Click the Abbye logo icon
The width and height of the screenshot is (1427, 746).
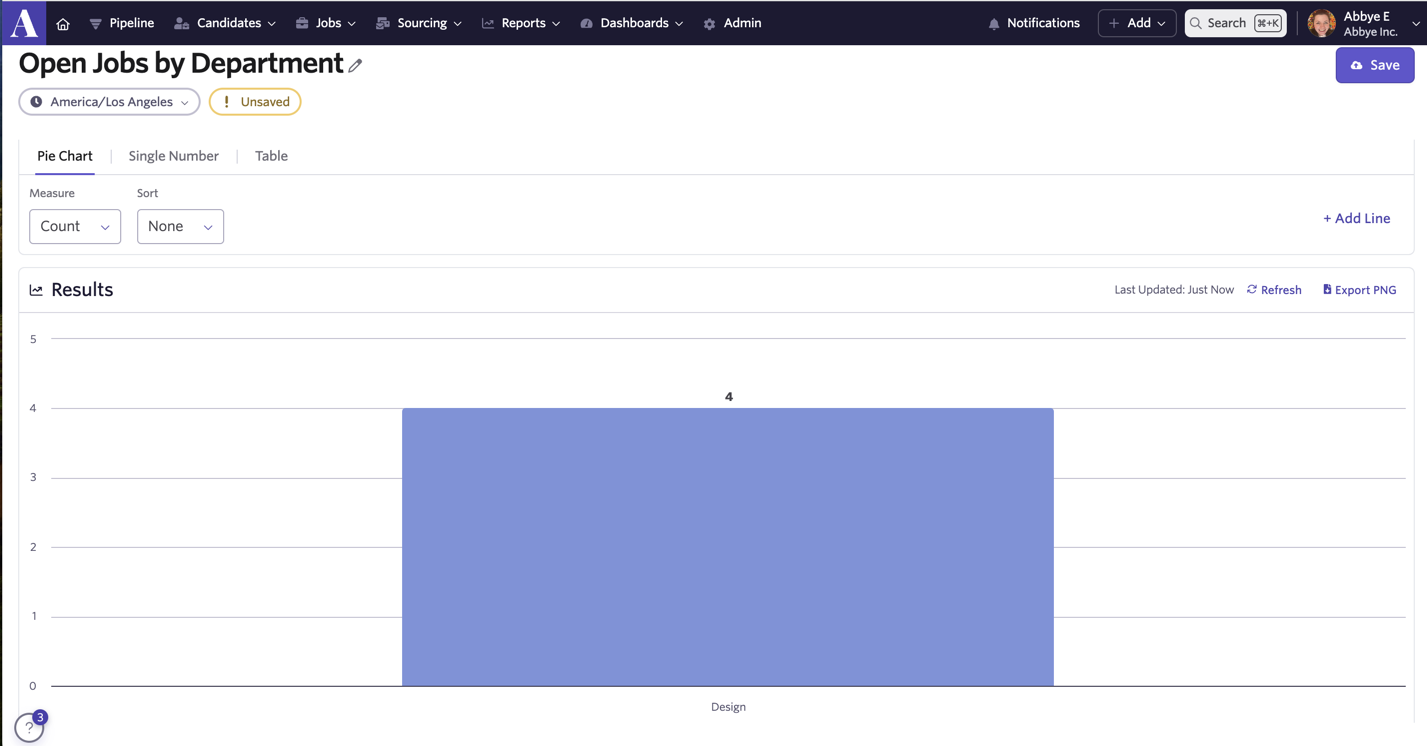24,22
